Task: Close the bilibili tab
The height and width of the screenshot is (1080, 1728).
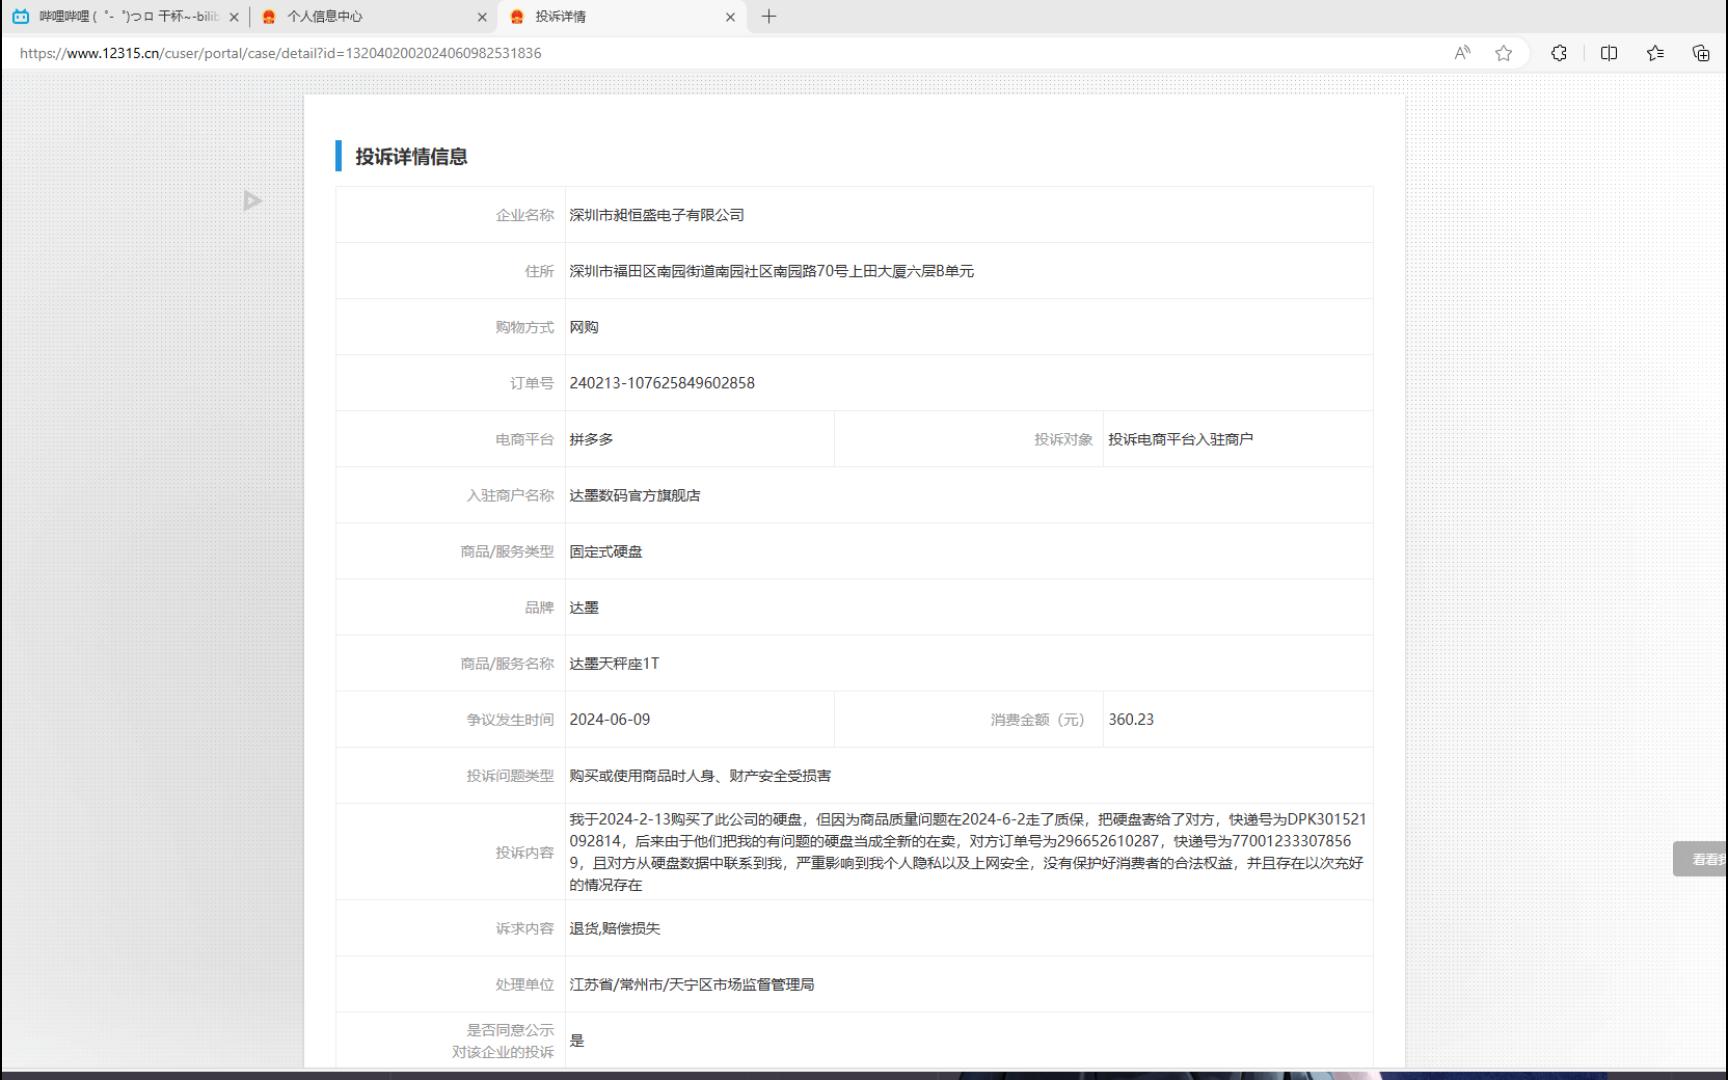Action: 234,17
